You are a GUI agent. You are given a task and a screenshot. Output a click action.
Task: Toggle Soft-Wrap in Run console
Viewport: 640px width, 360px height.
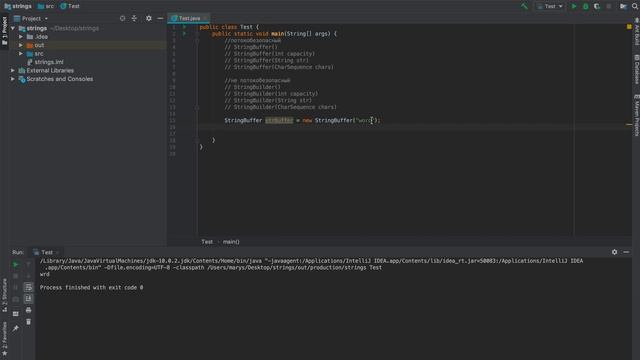(x=28, y=287)
